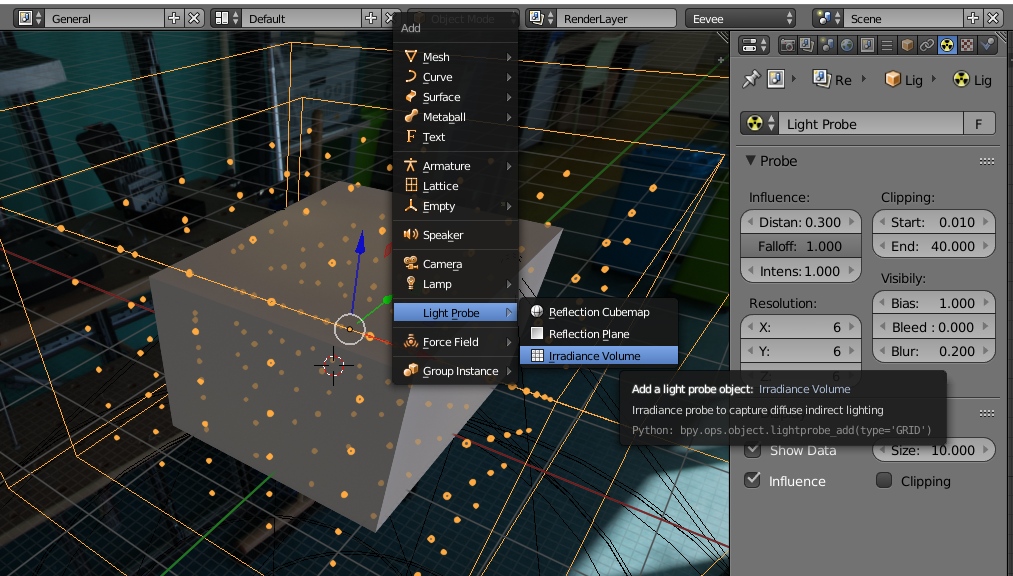Click the Falloff slider field

click(x=801, y=246)
